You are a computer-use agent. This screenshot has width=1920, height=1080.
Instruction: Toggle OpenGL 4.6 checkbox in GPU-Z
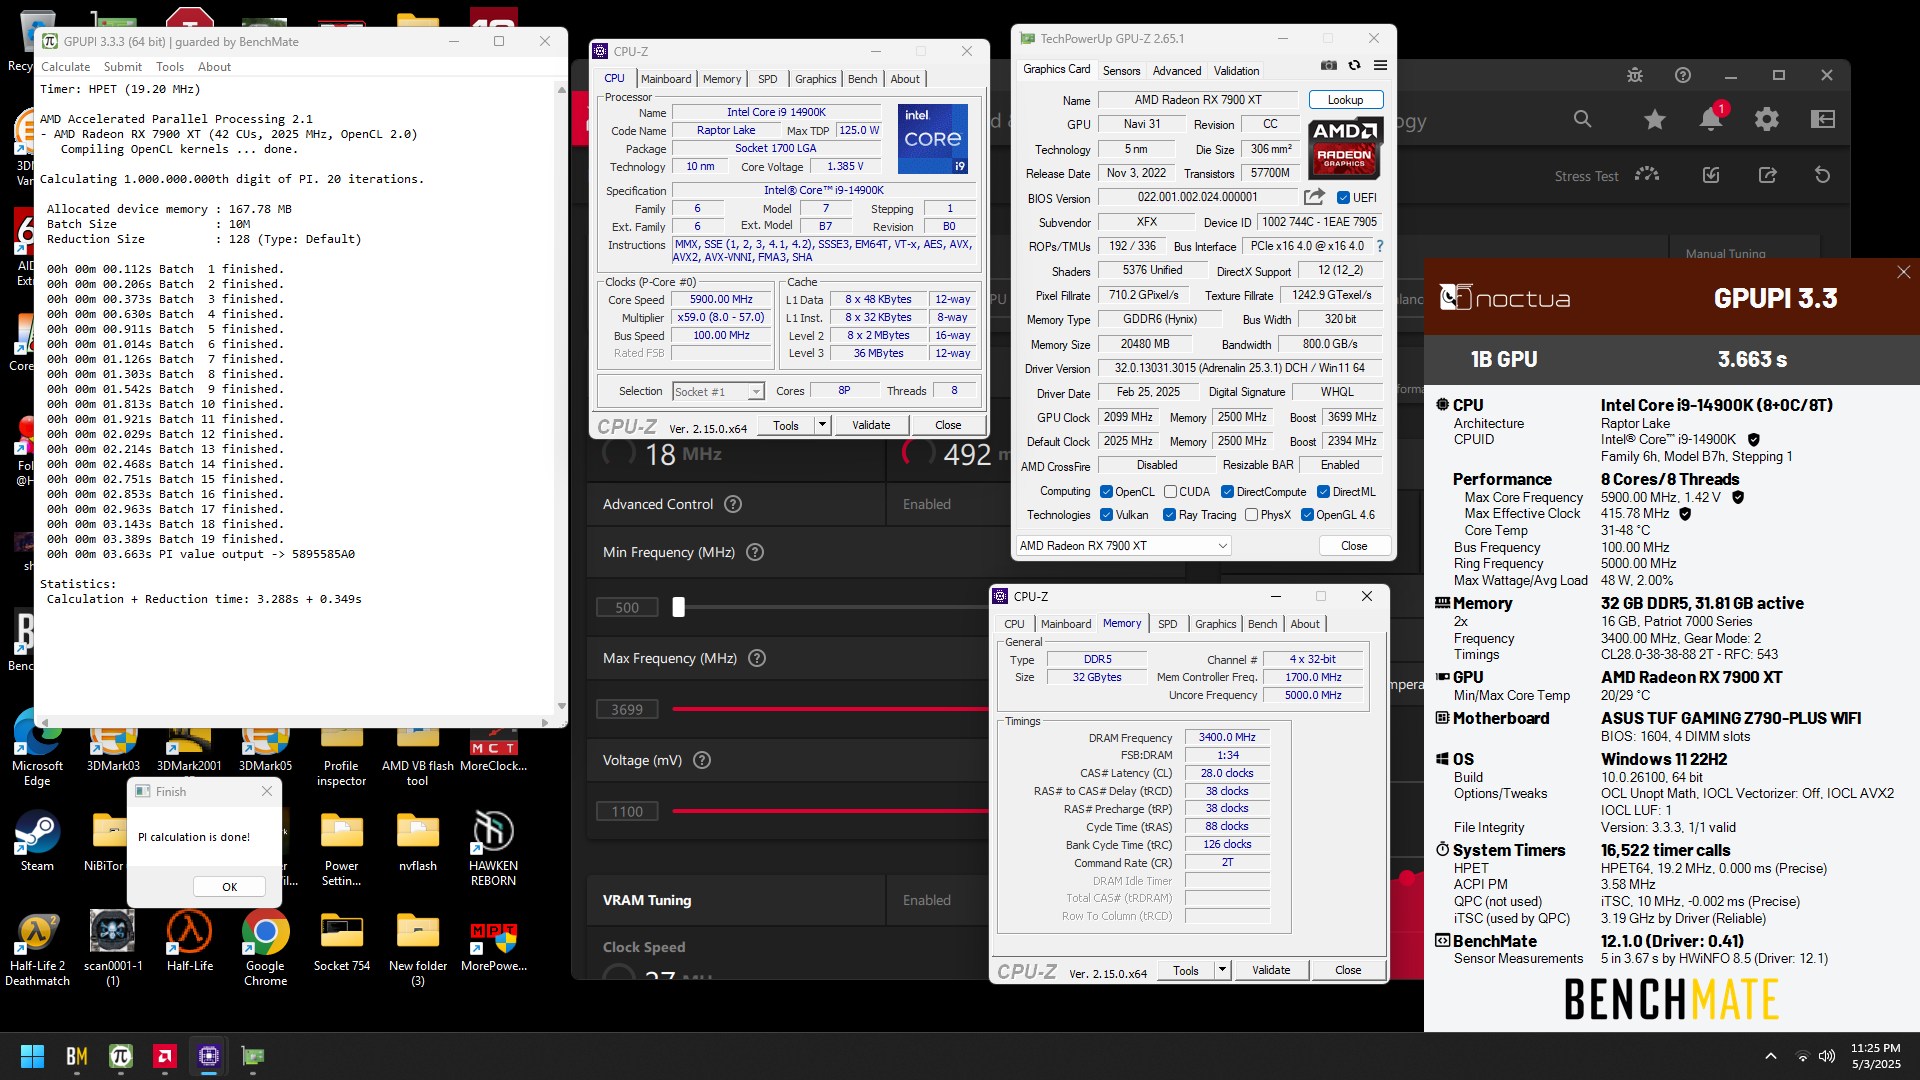click(1307, 515)
